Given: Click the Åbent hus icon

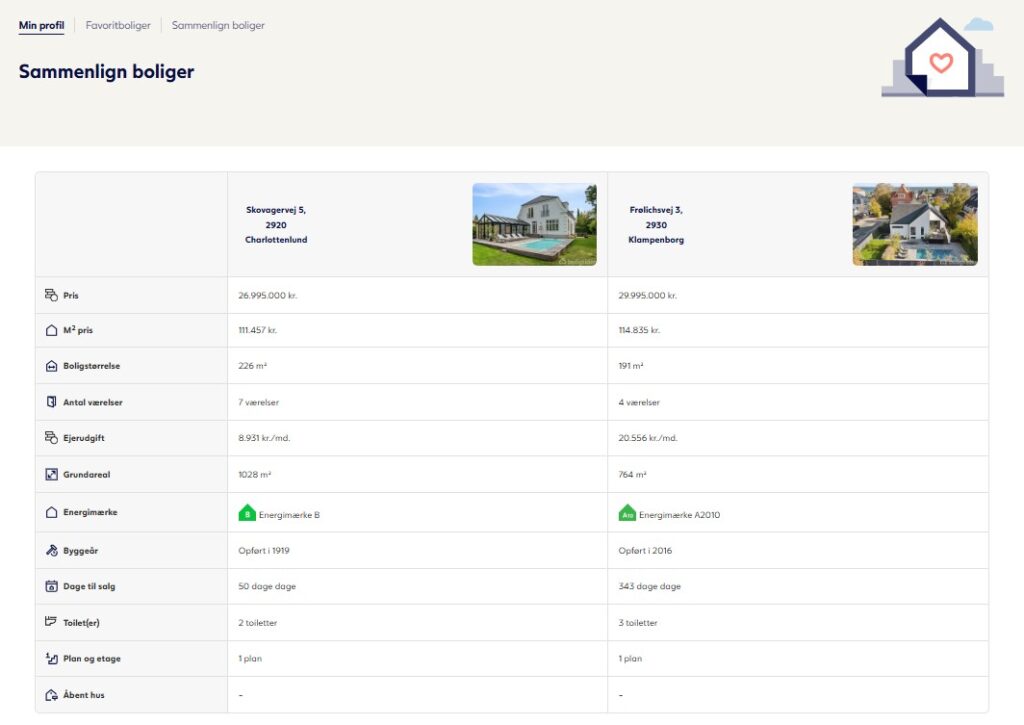Looking at the screenshot, I should (51, 695).
